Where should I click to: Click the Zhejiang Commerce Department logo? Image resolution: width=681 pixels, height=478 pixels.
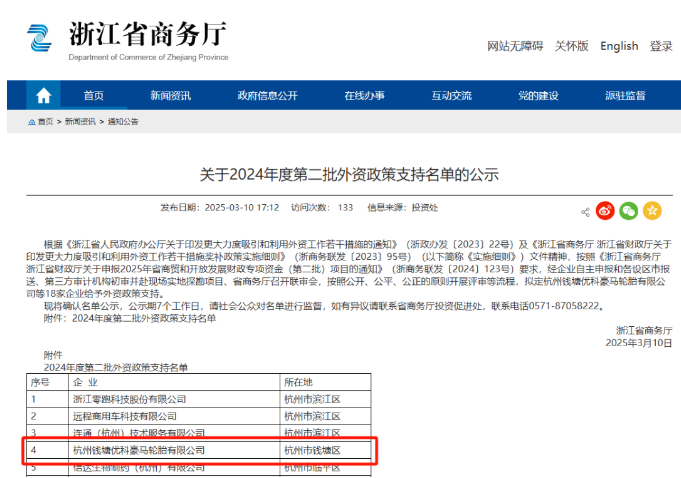(x=40, y=38)
